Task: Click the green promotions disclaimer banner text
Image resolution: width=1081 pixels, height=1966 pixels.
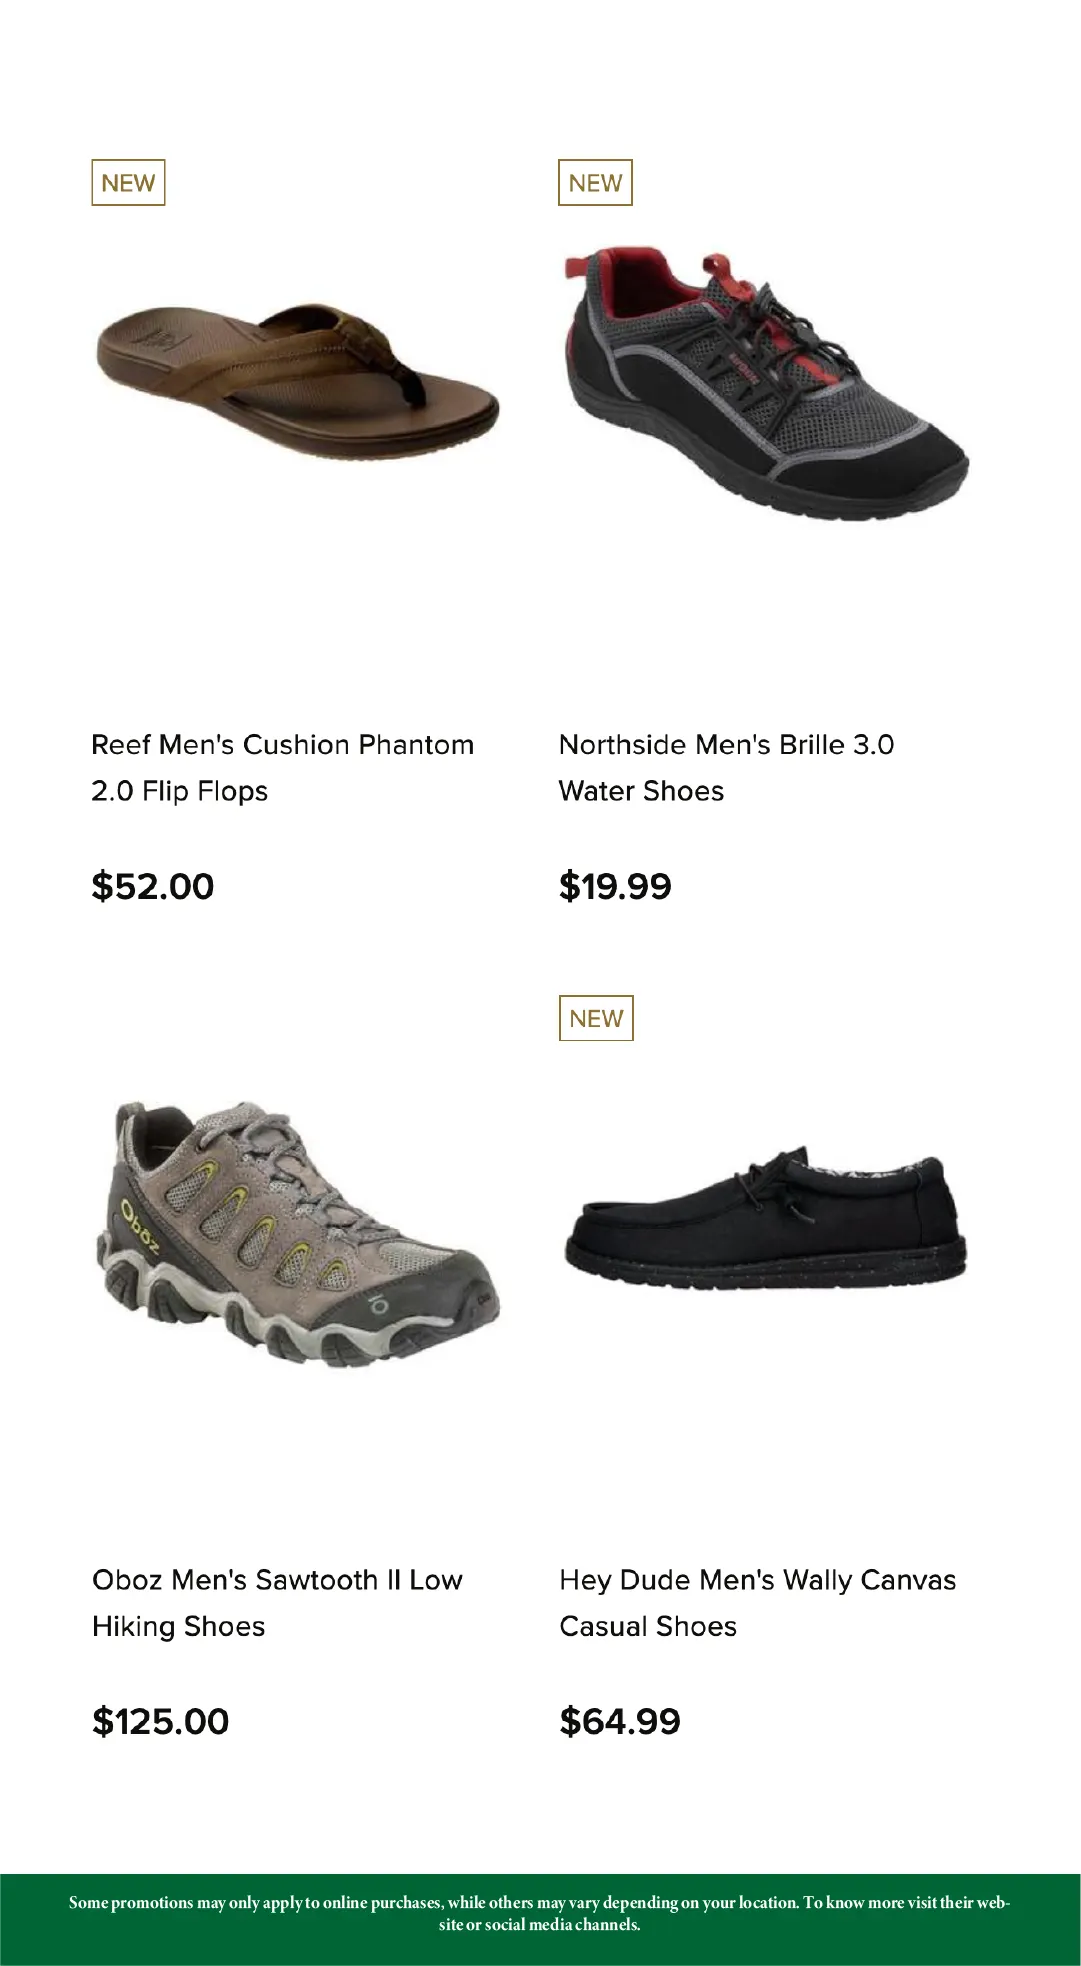Action: coord(540,1913)
